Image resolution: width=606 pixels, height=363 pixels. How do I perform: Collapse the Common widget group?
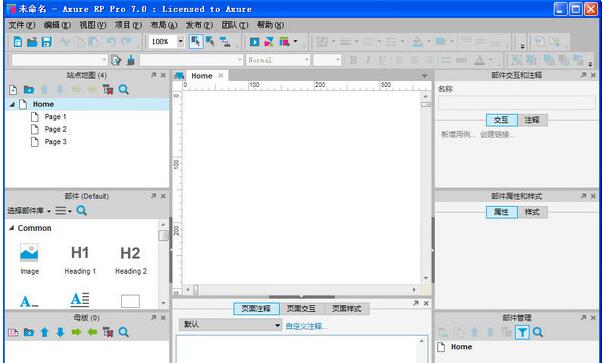tap(12, 228)
